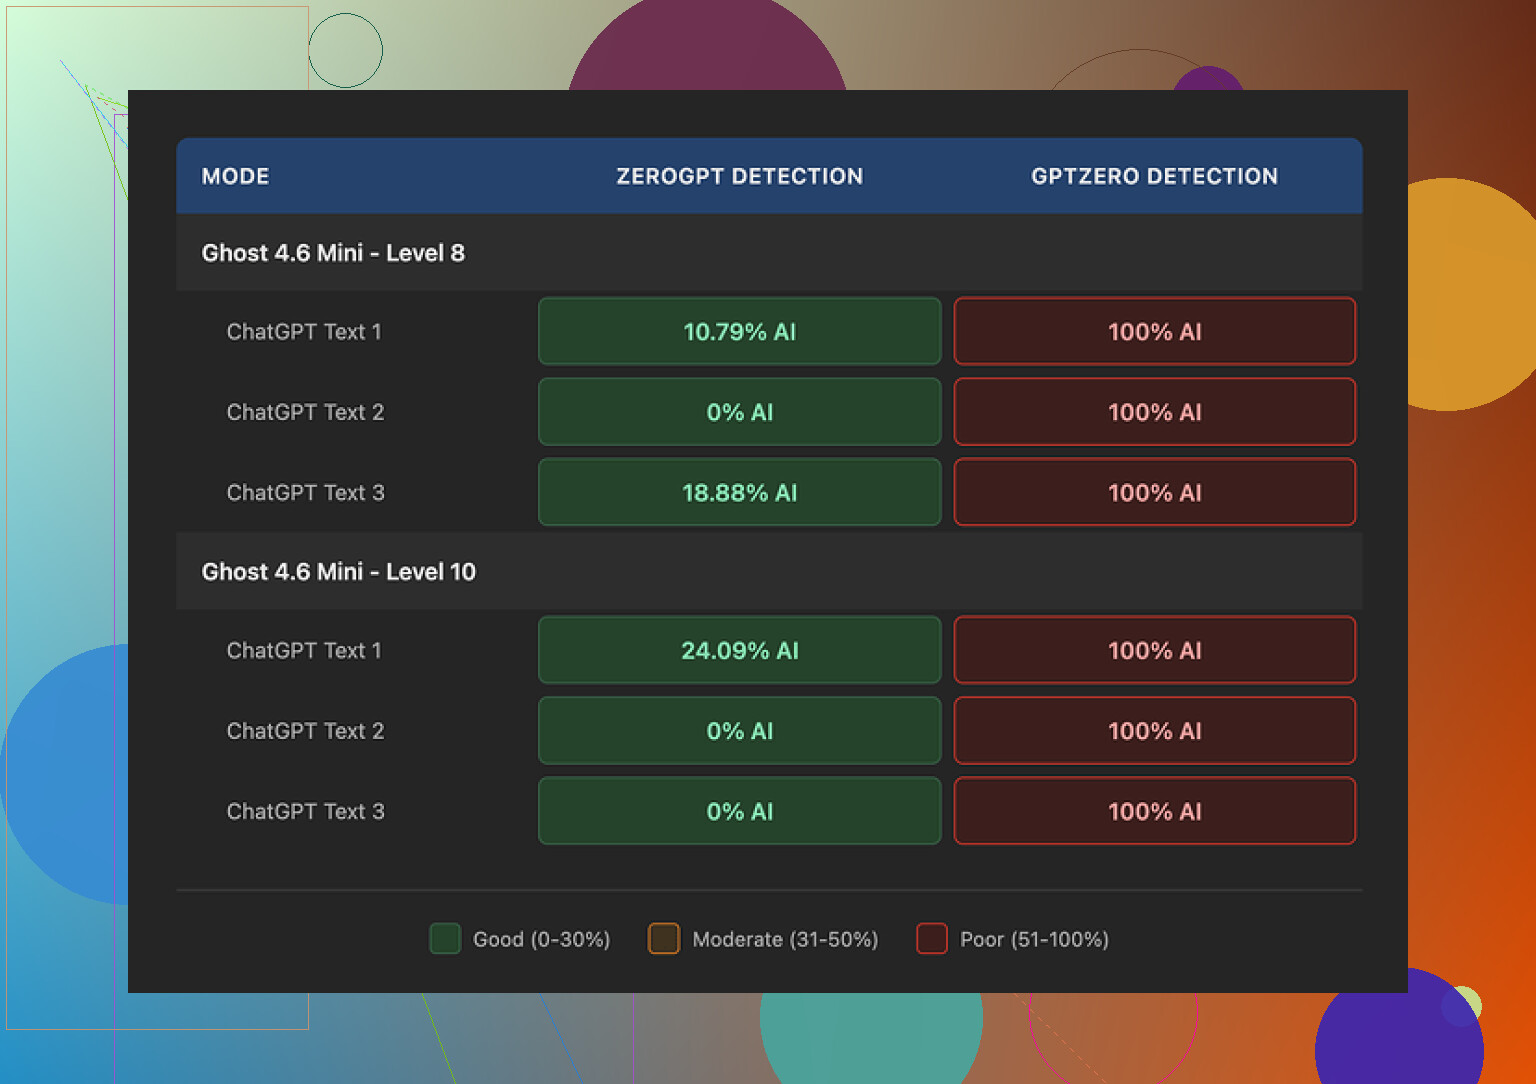Viewport: 1536px width, 1084px height.
Task: Click the red Poor legend color swatch
Action: pyautogui.click(x=932, y=939)
